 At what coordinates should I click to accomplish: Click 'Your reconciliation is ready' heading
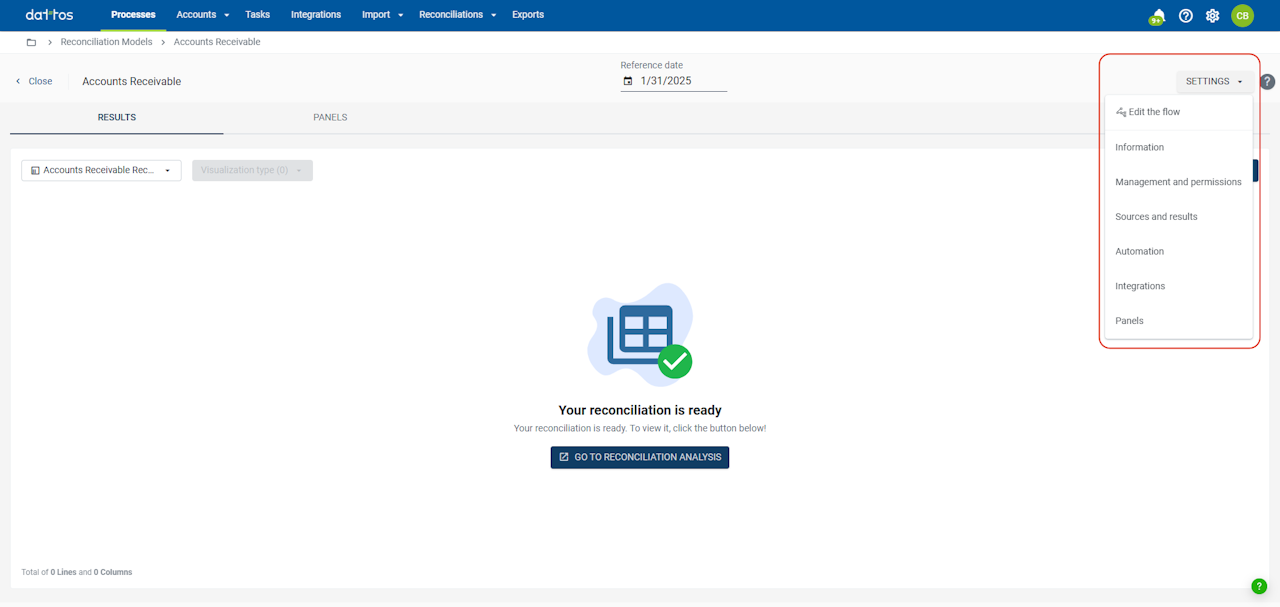640,410
